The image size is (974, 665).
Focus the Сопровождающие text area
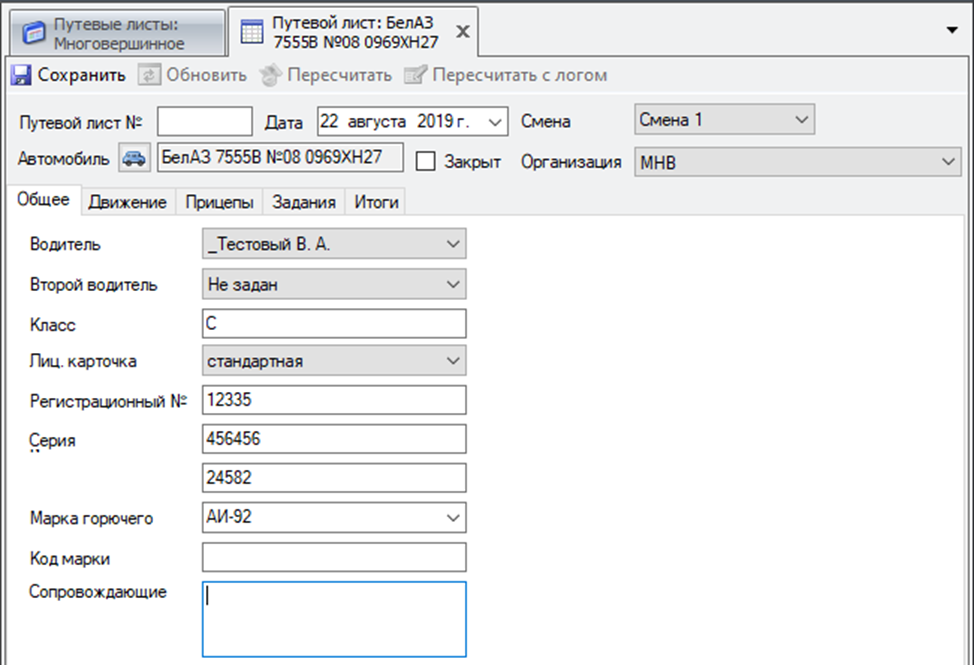coord(334,618)
